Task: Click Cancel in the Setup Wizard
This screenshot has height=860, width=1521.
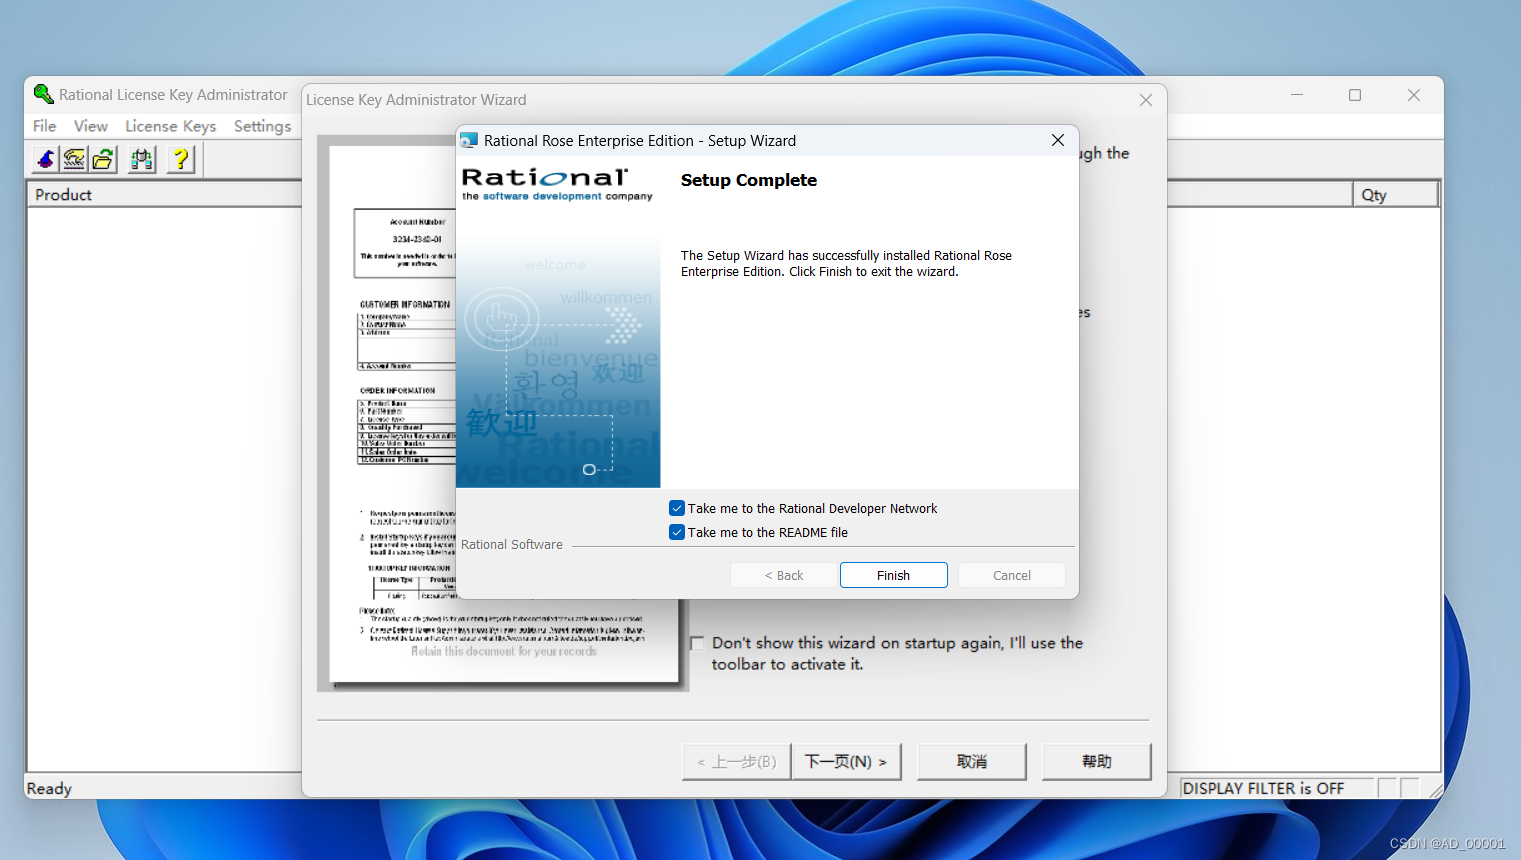Action: (x=1011, y=575)
